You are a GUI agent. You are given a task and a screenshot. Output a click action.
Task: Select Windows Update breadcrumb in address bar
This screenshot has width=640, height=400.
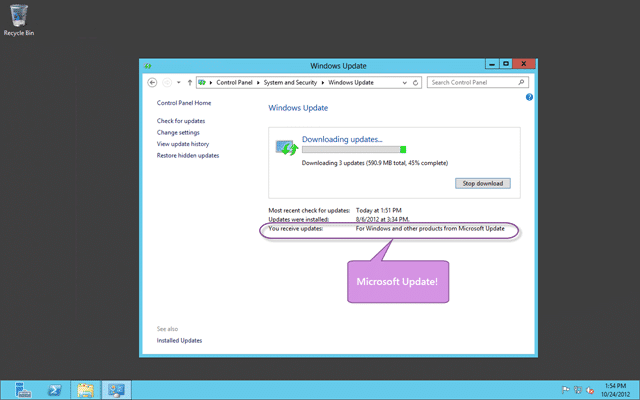click(x=351, y=82)
